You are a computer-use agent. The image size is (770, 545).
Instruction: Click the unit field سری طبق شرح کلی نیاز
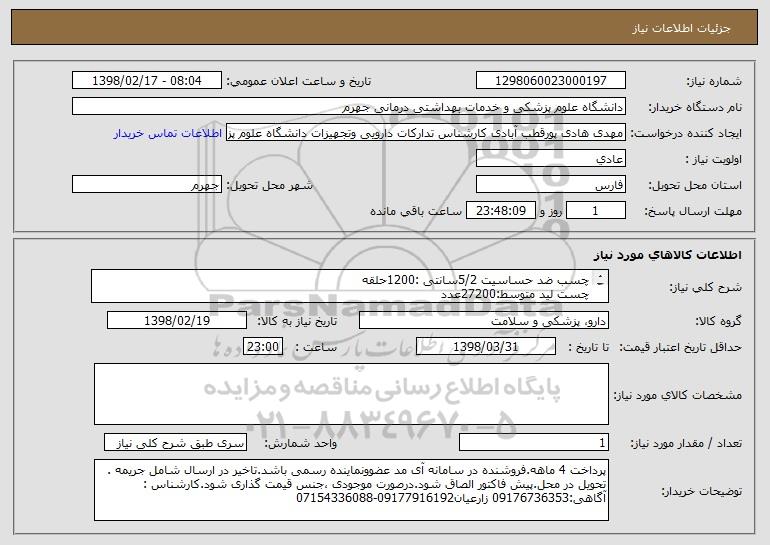(x=175, y=442)
